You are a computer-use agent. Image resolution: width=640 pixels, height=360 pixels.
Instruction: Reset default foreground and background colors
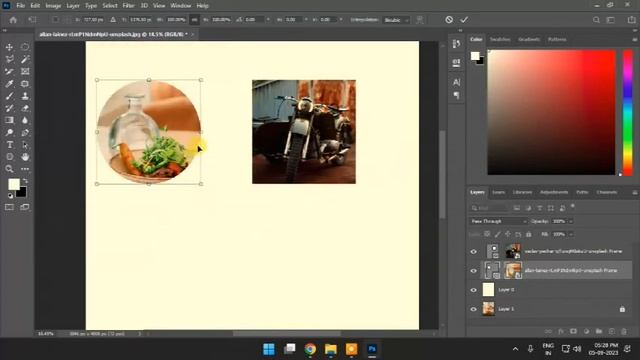tap(10, 196)
